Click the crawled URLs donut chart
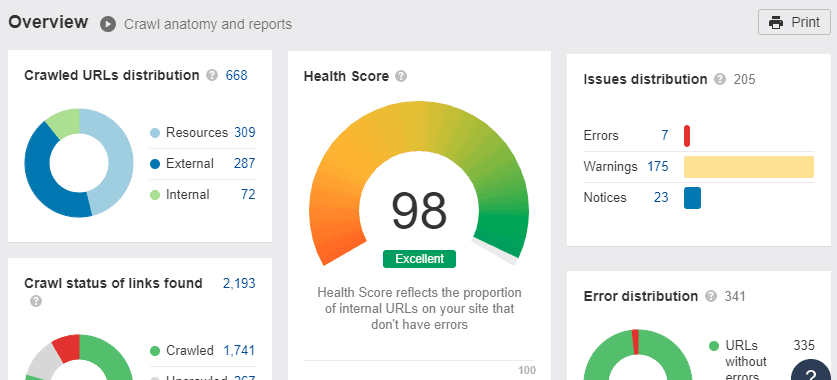This screenshot has height=380, width=837. [x=79, y=163]
